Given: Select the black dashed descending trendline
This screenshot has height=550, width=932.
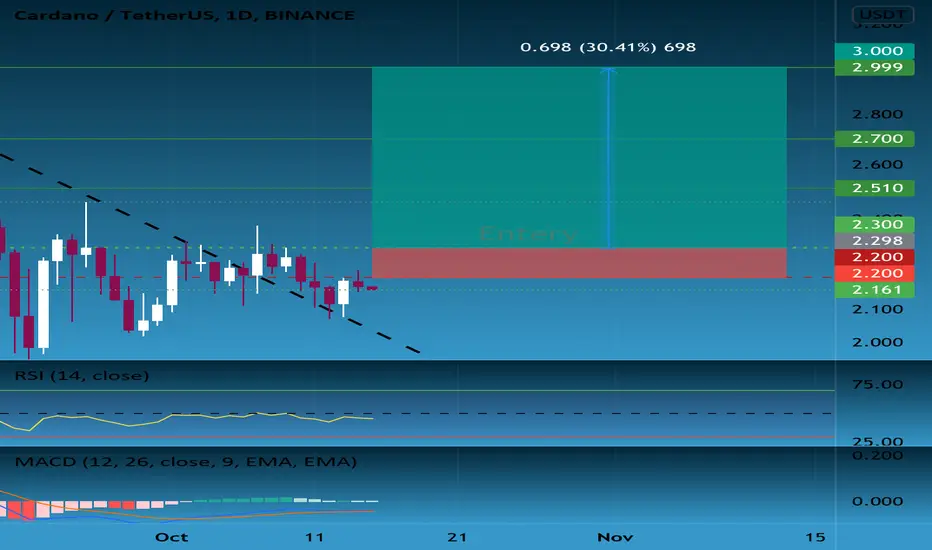Looking at the screenshot, I should tap(209, 254).
